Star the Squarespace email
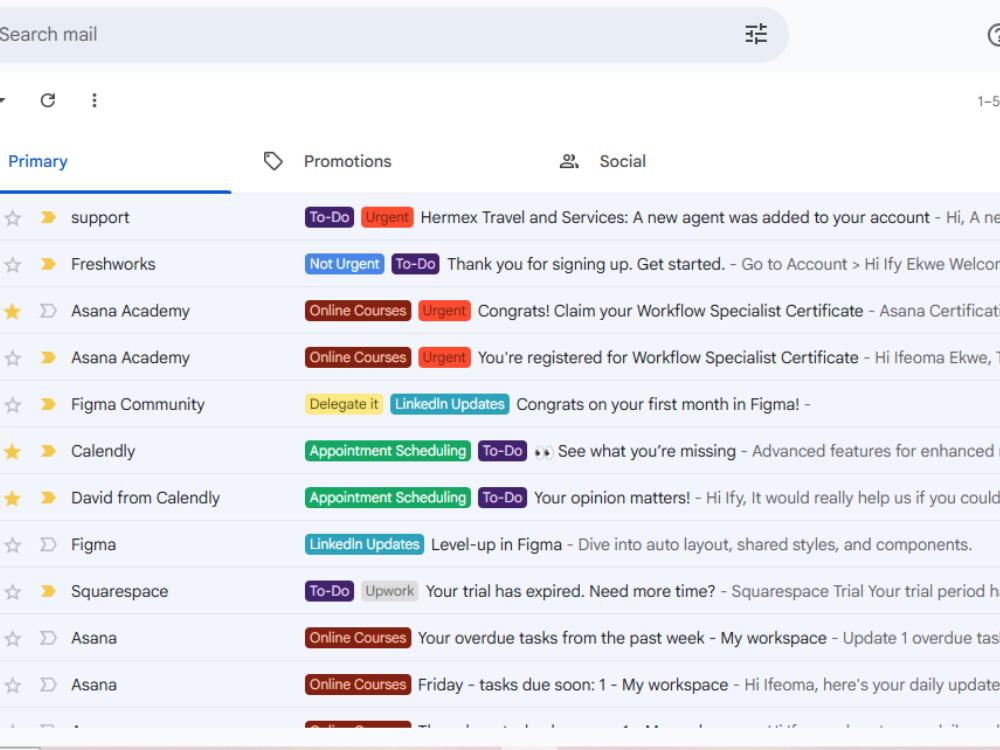This screenshot has width=1000, height=750. 13,592
